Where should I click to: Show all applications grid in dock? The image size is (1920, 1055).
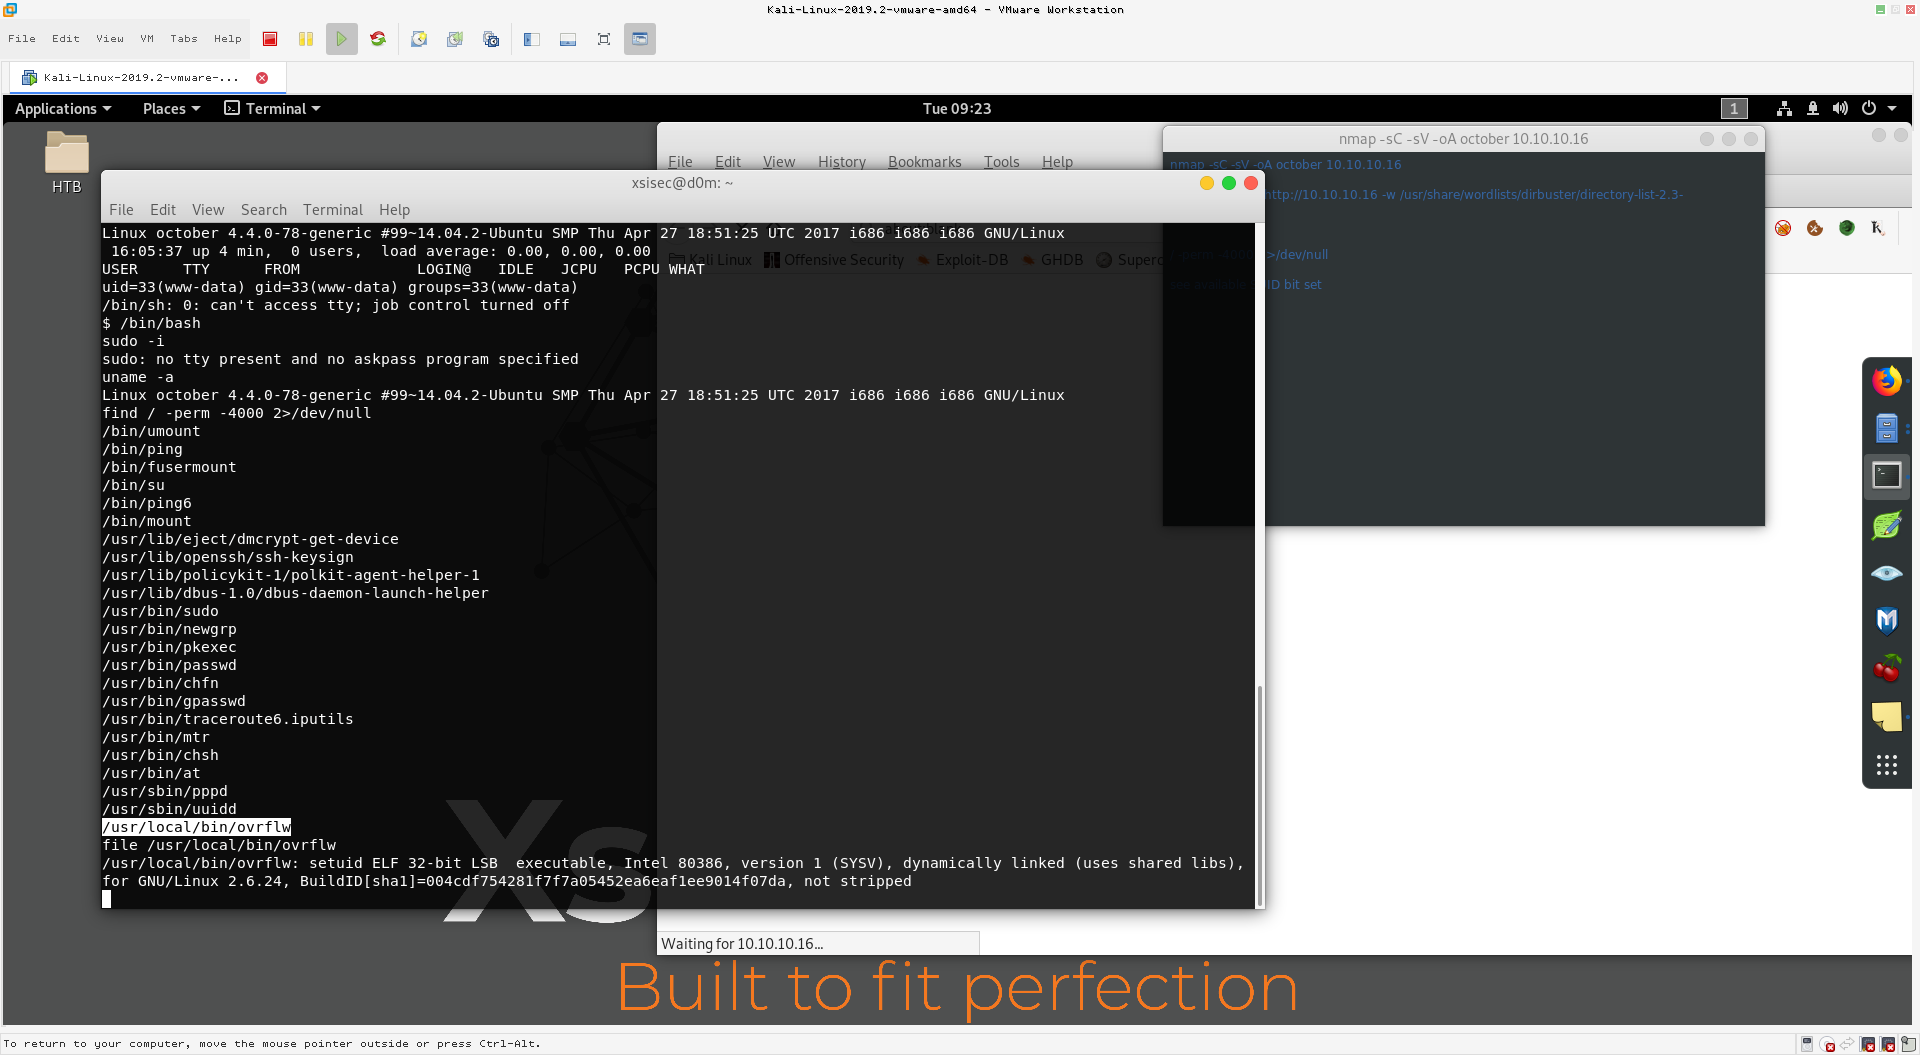point(1887,765)
